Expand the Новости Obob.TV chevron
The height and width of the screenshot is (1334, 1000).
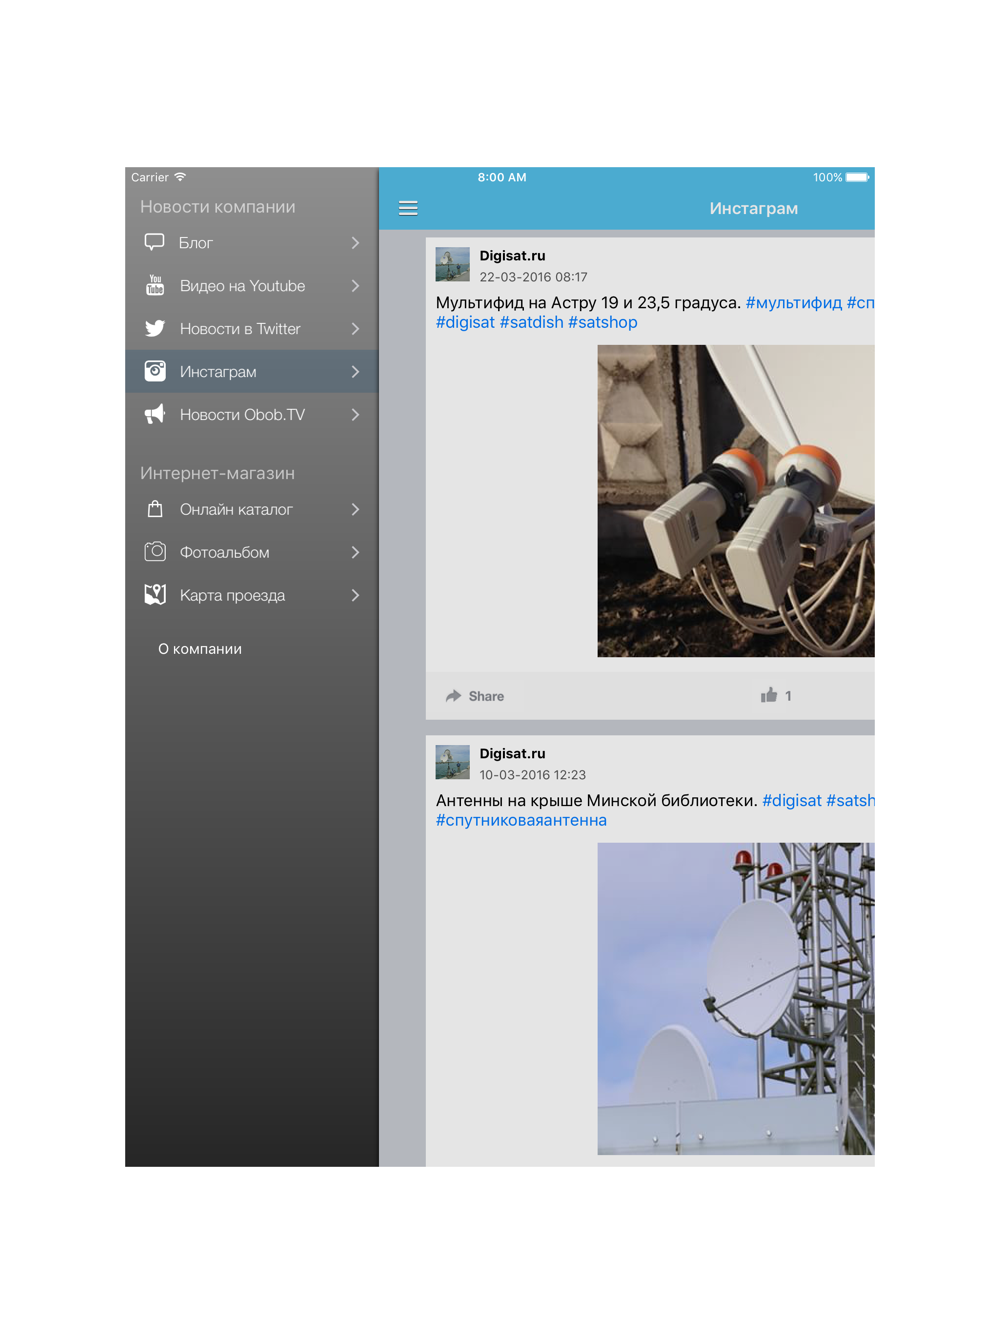355,415
